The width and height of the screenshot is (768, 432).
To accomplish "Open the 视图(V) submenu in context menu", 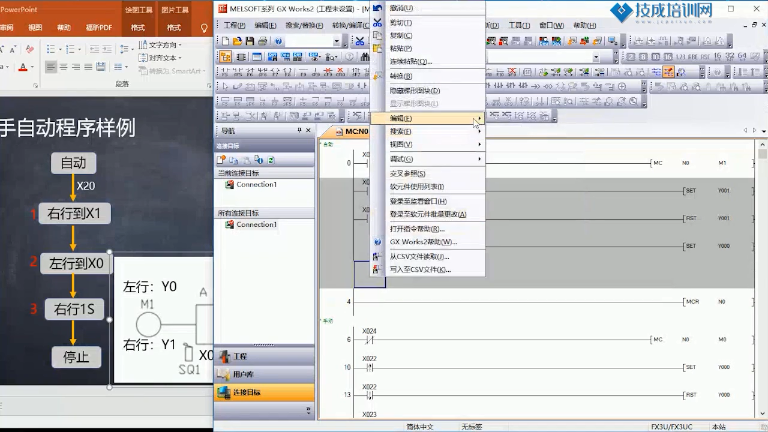I will 428,144.
